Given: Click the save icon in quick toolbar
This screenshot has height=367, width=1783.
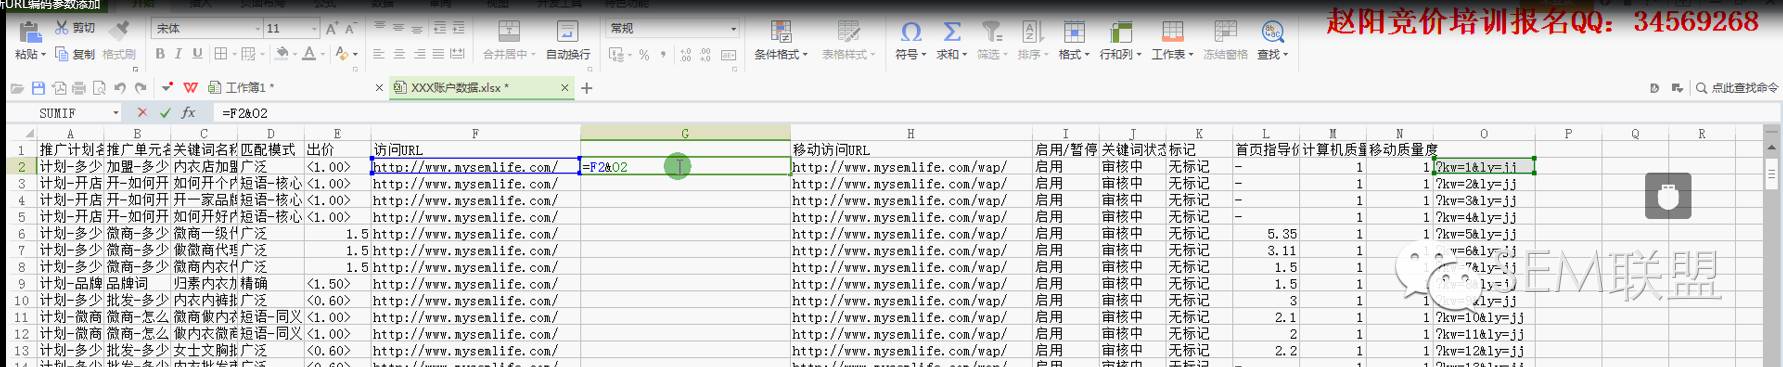Looking at the screenshot, I should point(38,88).
